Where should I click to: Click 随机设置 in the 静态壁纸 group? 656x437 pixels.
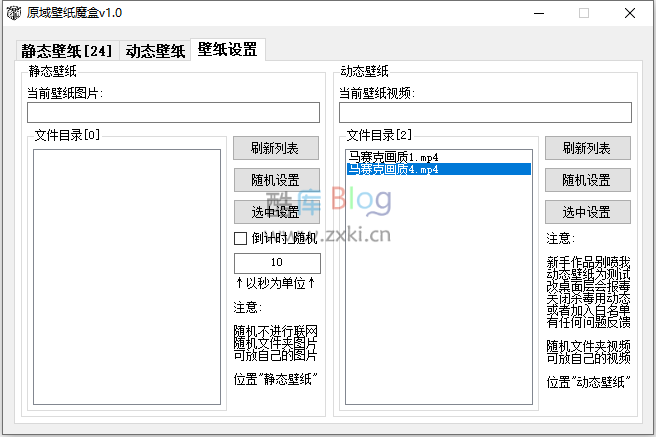click(x=276, y=180)
